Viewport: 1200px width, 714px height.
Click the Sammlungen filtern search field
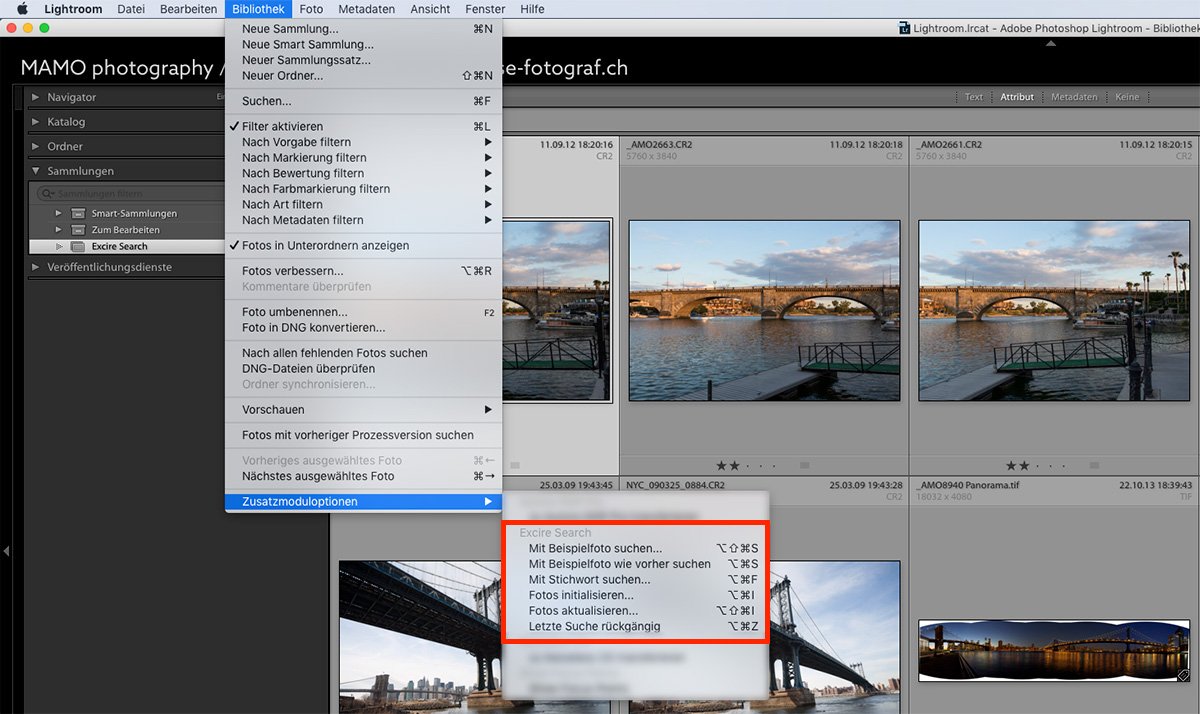[x=130, y=193]
